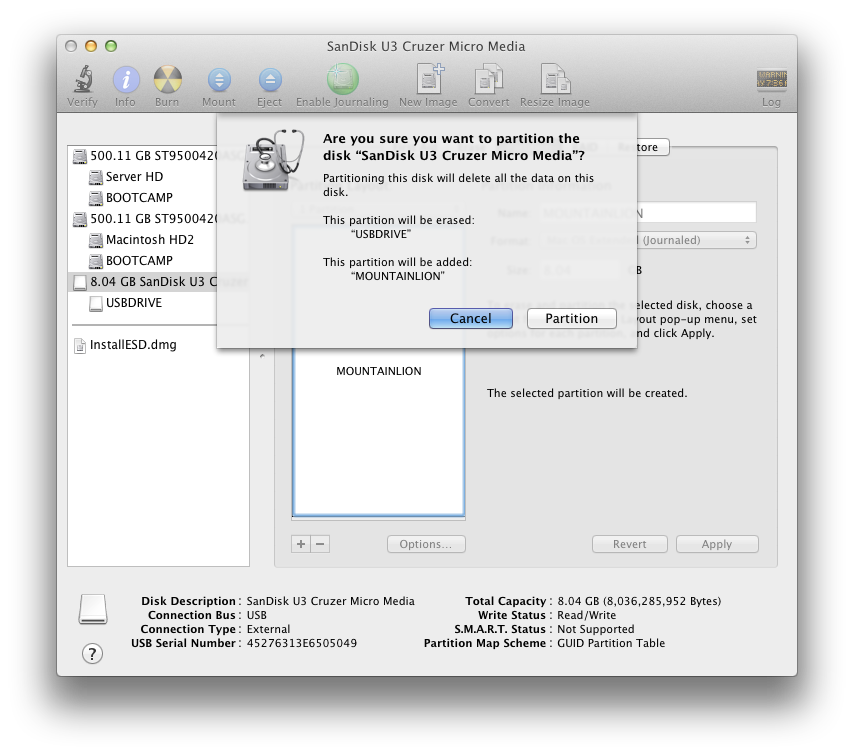Click the Resize Image toolbar icon

[x=555, y=79]
